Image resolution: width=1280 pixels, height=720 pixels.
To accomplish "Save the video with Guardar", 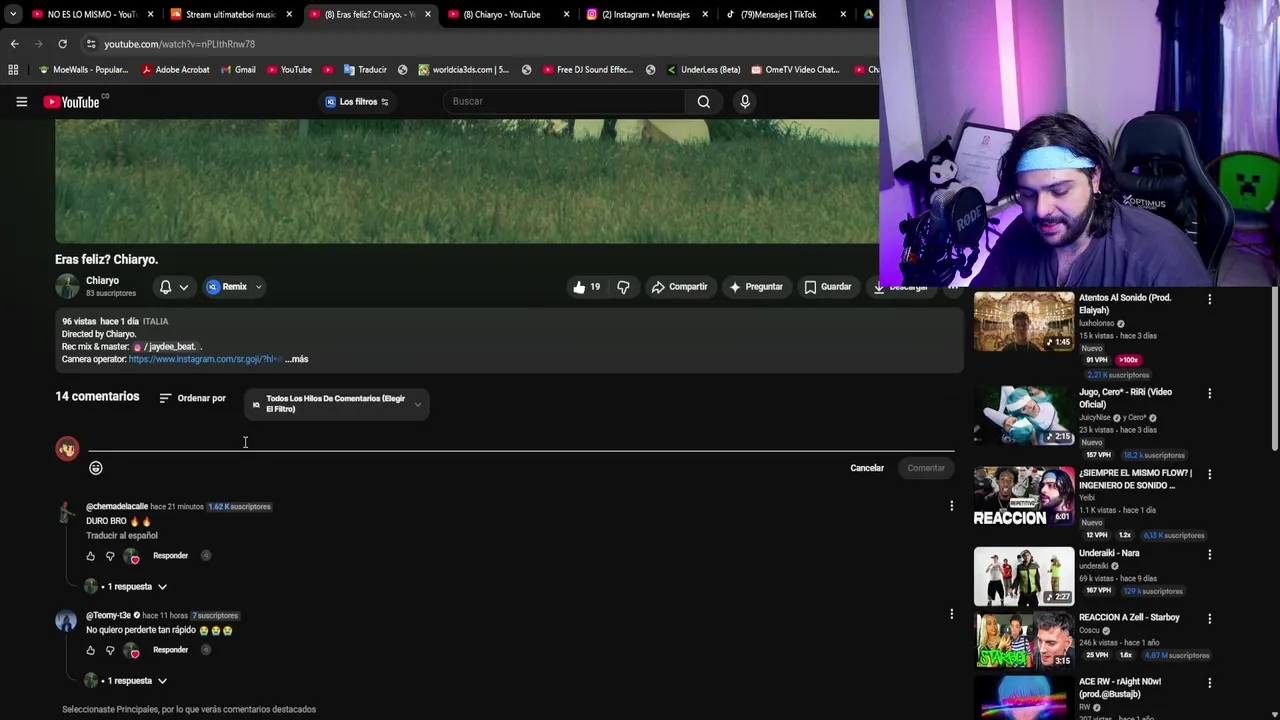I will 828,287.
